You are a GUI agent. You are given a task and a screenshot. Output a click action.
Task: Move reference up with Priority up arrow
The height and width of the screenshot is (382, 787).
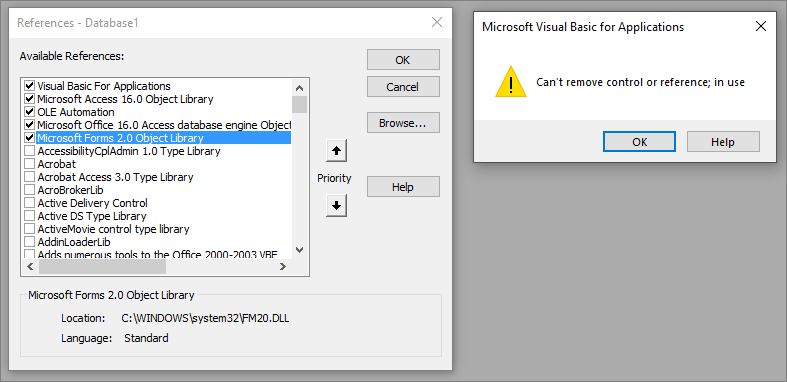(x=336, y=151)
